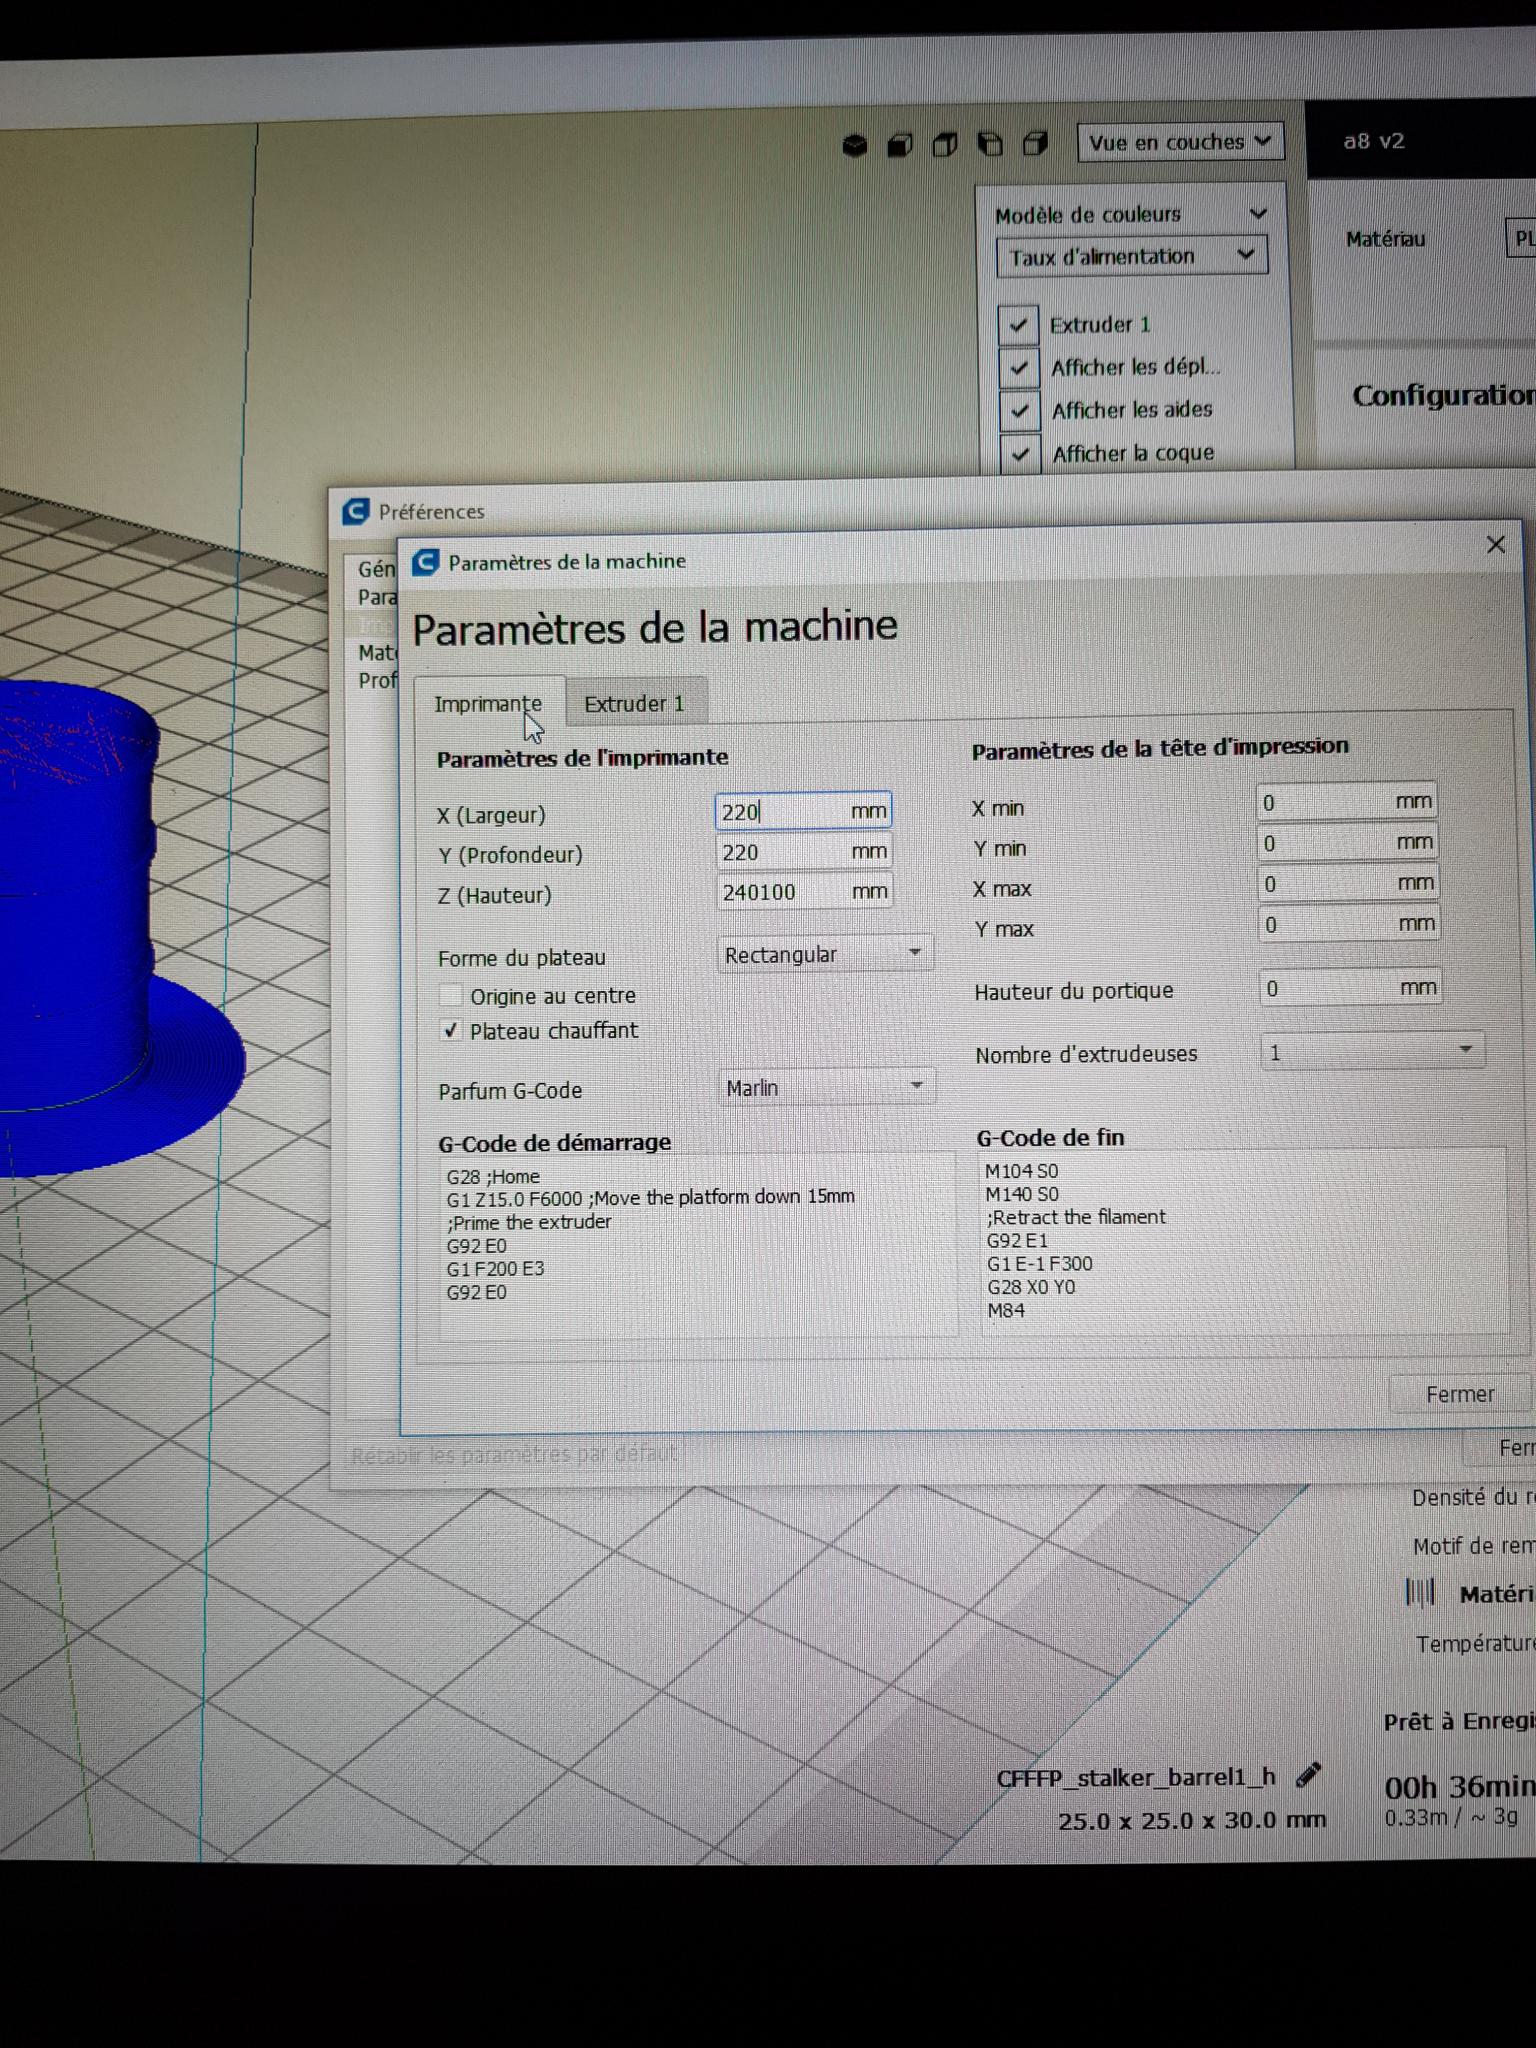This screenshot has width=1536, height=2048.
Task: Select the Mat... item in Préférences sidebar
Action: tap(377, 653)
